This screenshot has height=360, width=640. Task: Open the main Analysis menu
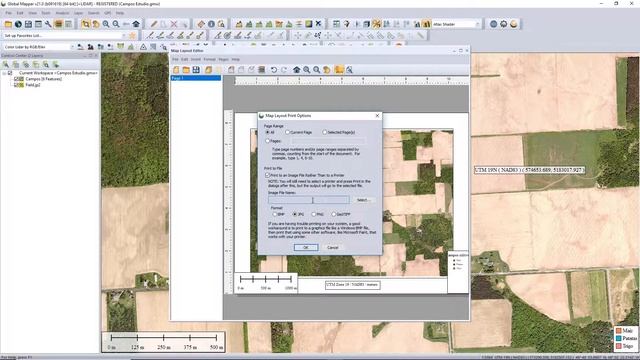point(62,13)
